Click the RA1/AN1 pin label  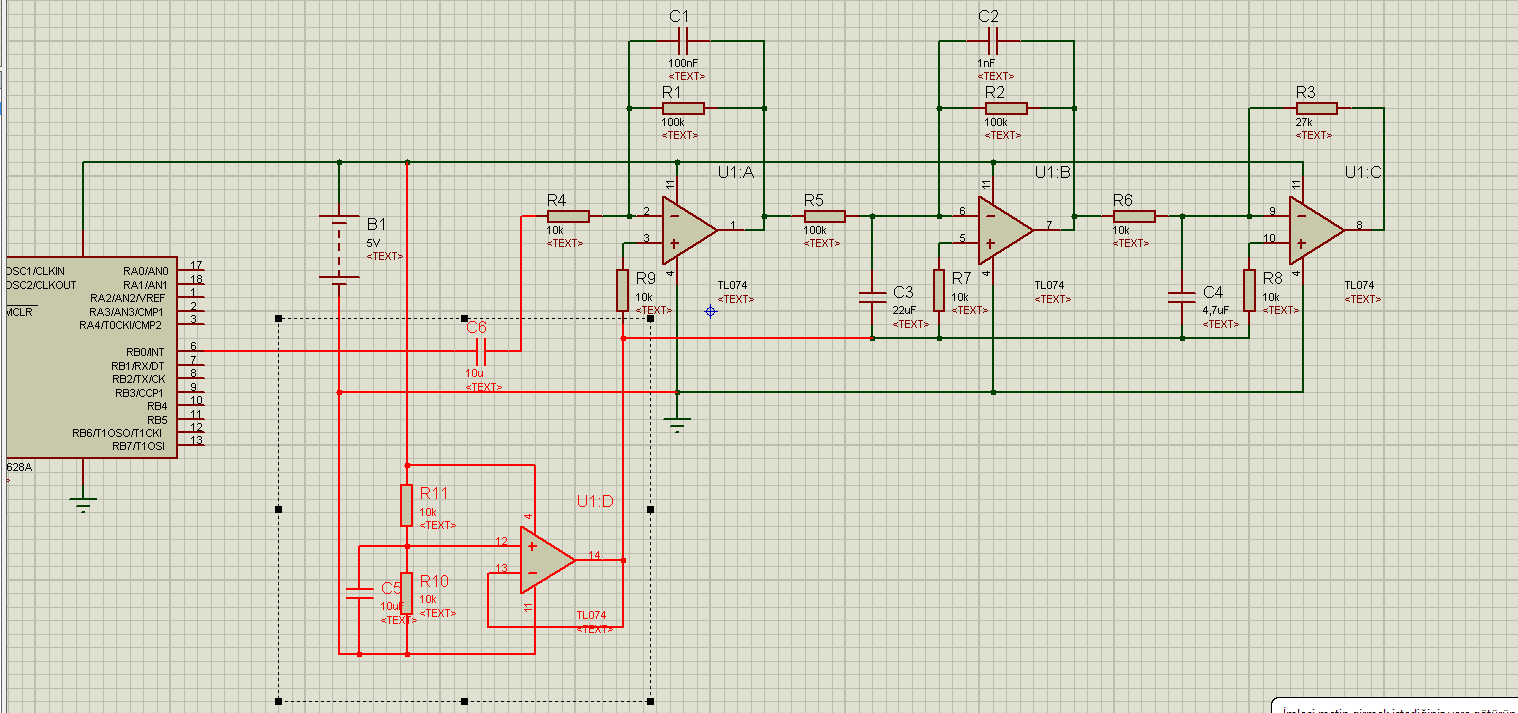pyautogui.click(x=146, y=284)
